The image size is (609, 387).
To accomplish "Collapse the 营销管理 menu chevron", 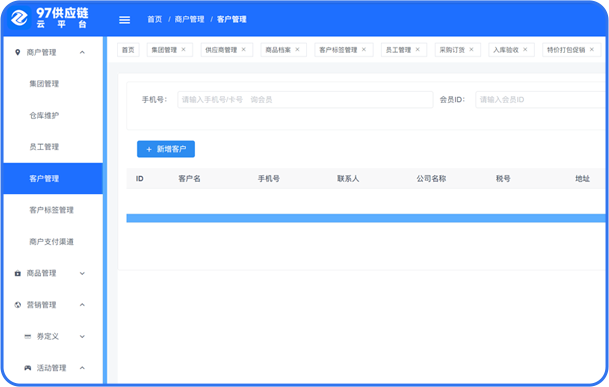I will click(x=82, y=305).
